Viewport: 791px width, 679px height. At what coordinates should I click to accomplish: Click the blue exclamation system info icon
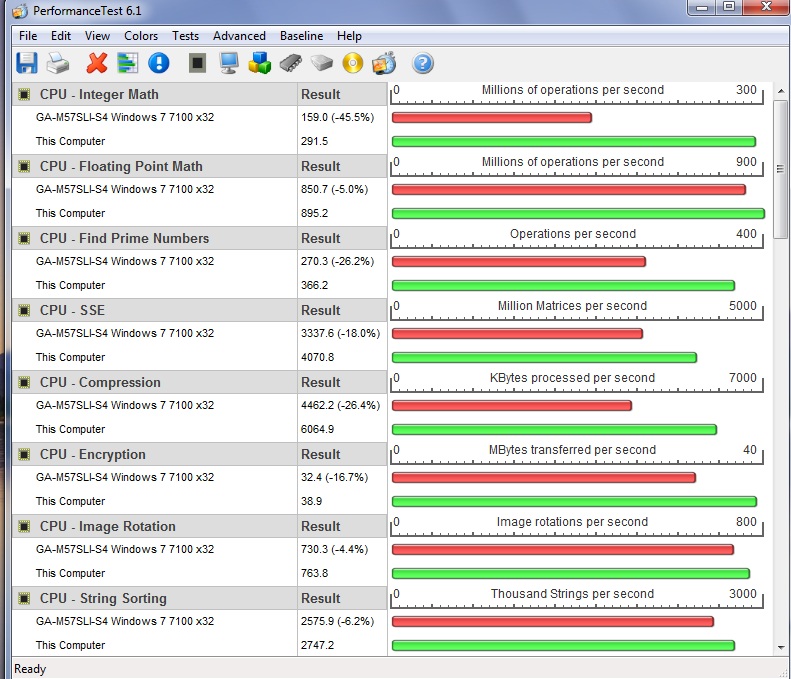point(159,64)
